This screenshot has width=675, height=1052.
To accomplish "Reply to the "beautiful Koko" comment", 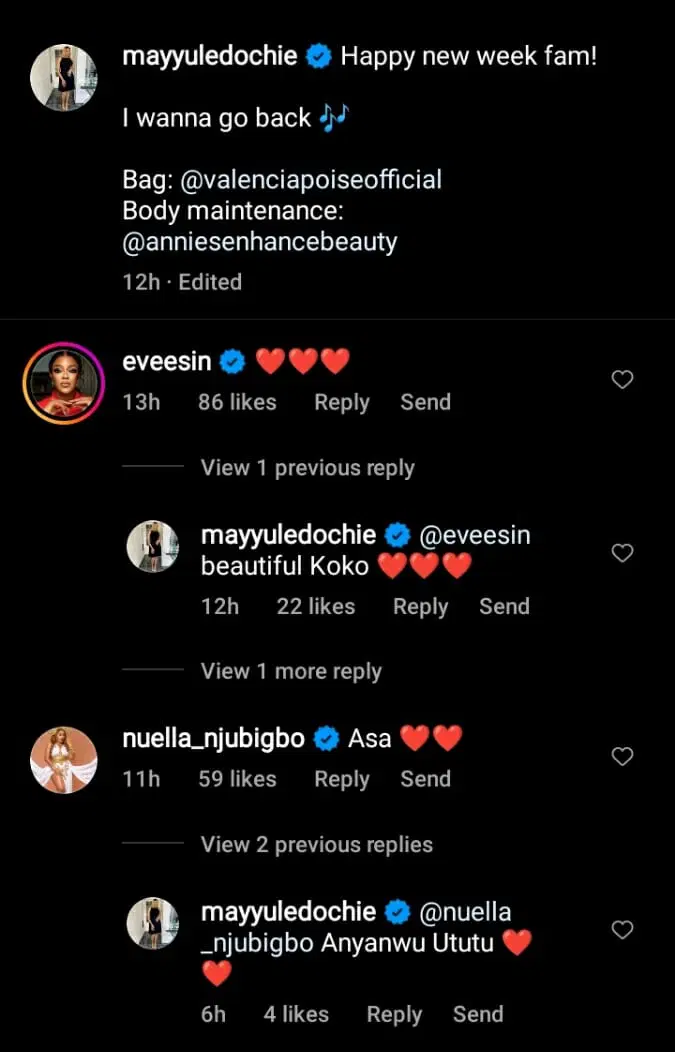I will coord(420,606).
